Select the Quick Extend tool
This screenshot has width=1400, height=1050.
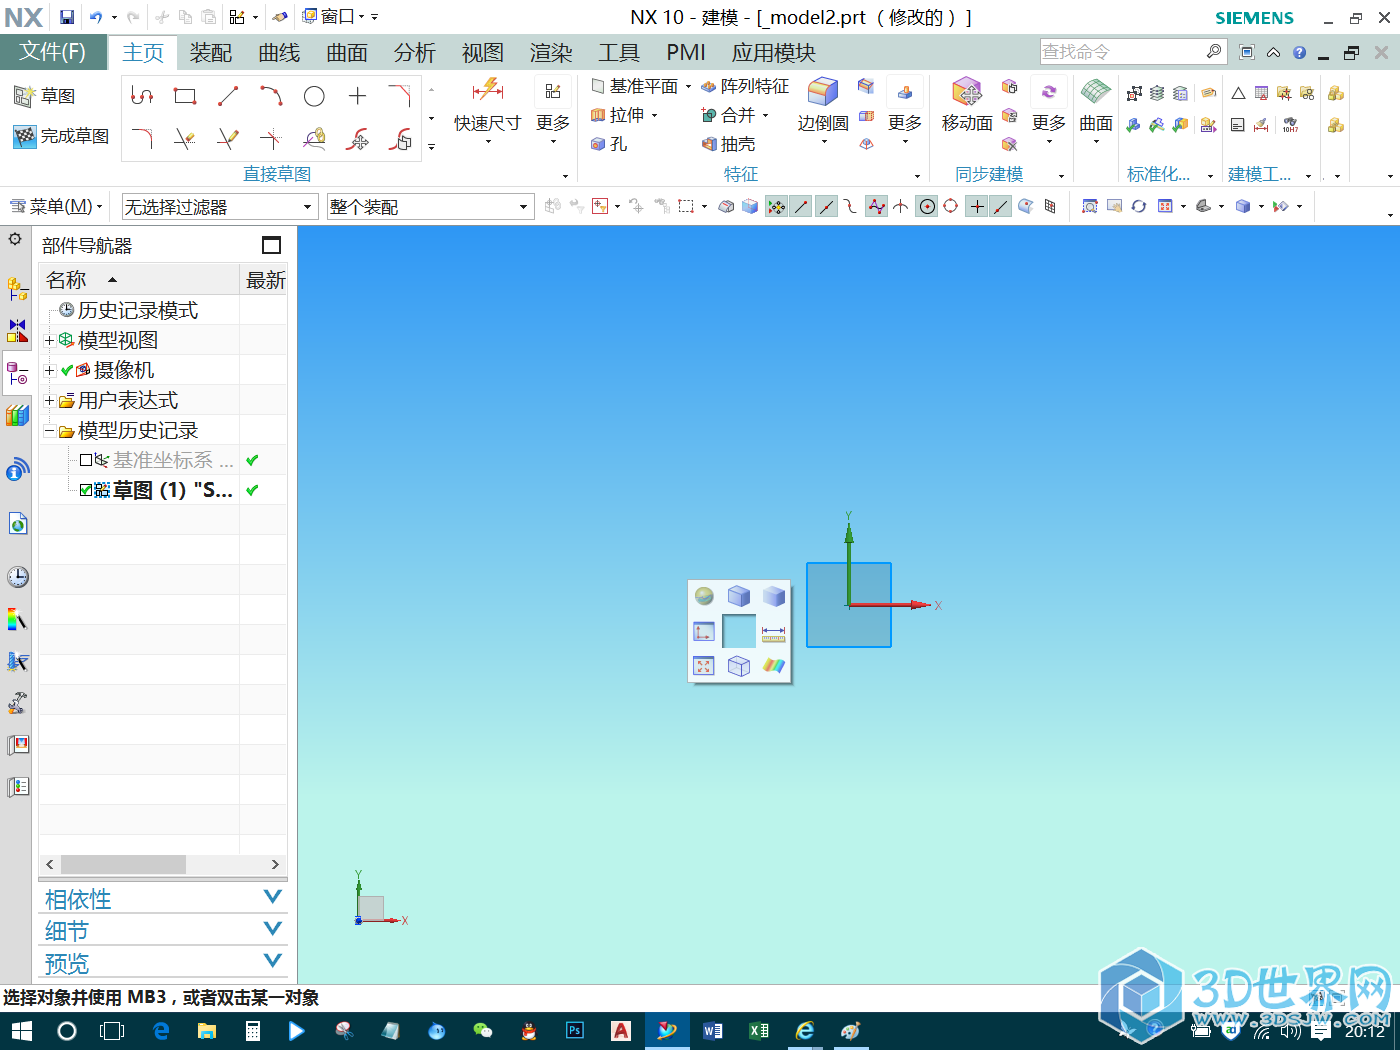click(228, 139)
